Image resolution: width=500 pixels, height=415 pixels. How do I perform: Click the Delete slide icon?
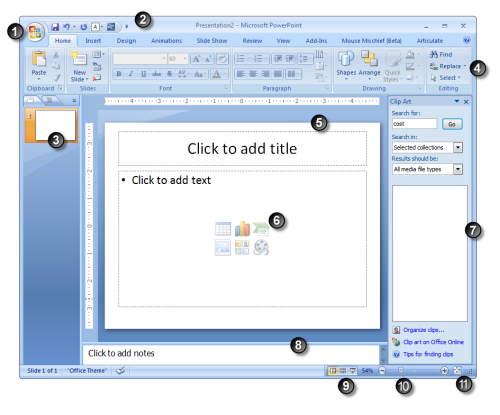(x=97, y=78)
